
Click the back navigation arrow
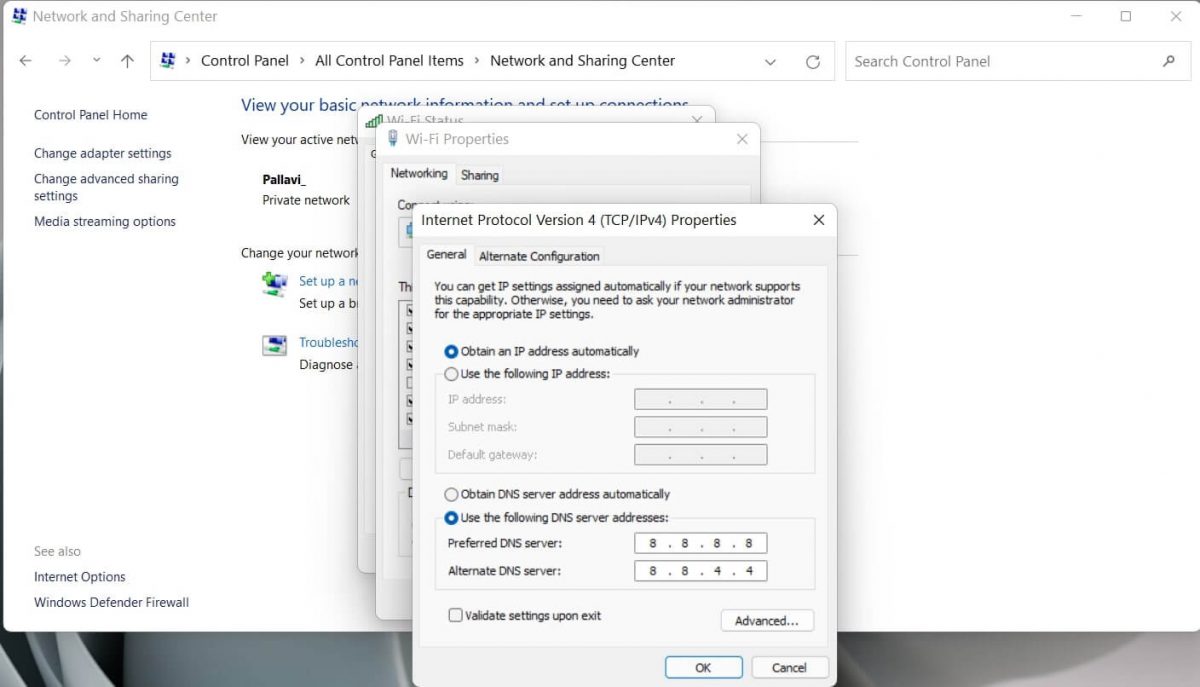[25, 60]
